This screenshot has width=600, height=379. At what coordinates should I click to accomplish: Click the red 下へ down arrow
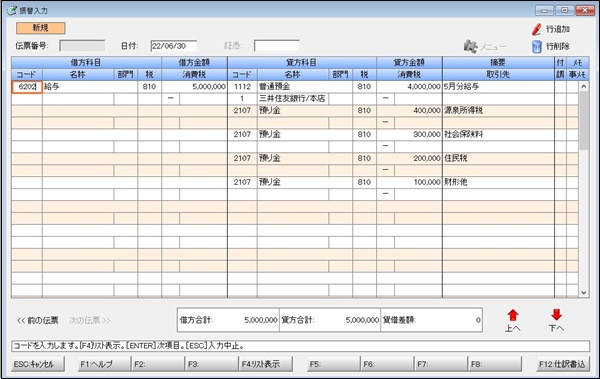(556, 315)
